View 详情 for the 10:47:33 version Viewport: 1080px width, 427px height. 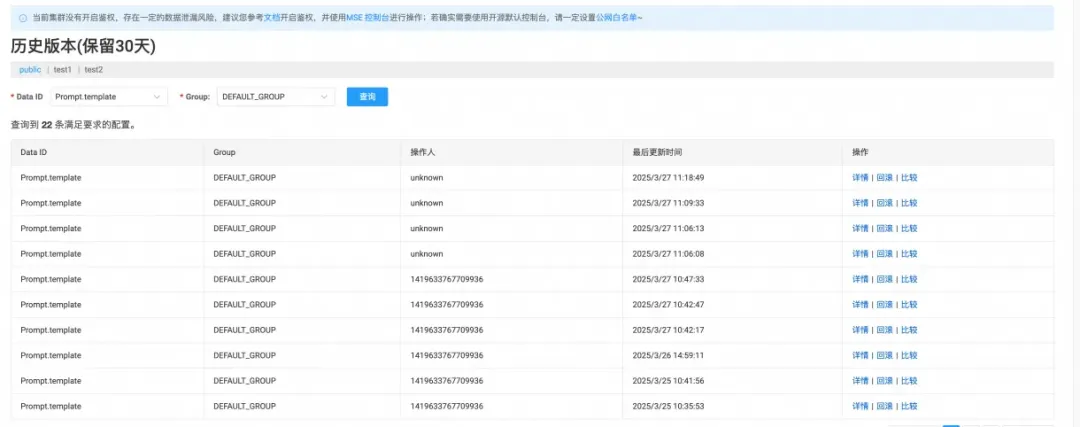click(x=860, y=279)
